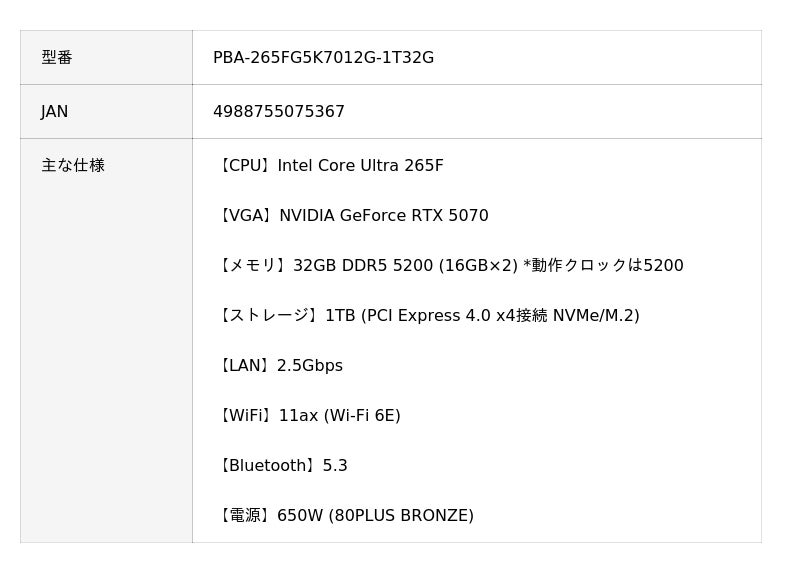Viewport: 800px width, 573px height.
Task: Select the 650W (80PLUS BRONZE) text
Action: pos(375,516)
